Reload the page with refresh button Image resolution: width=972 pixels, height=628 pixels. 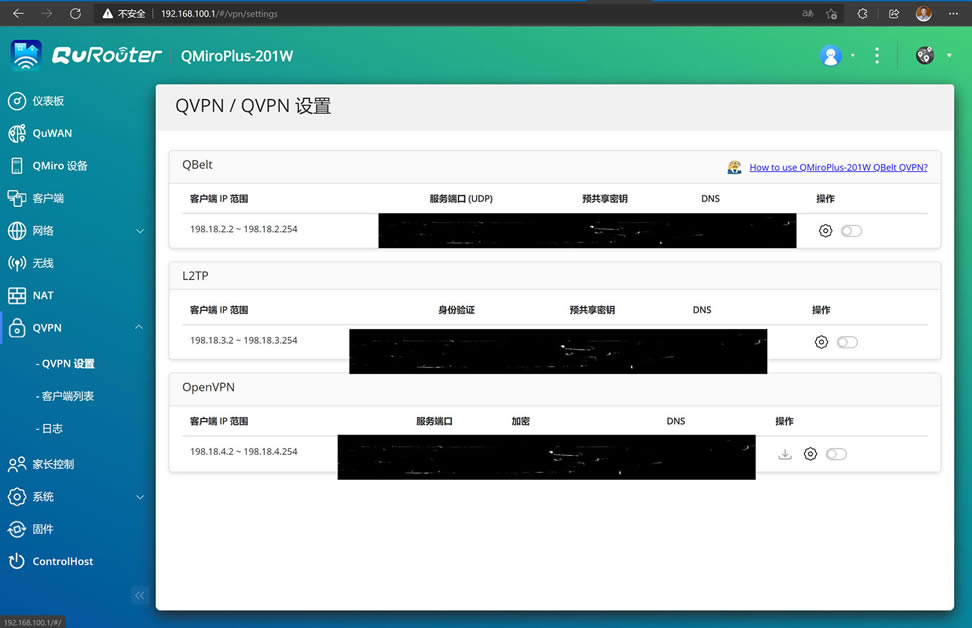75,14
